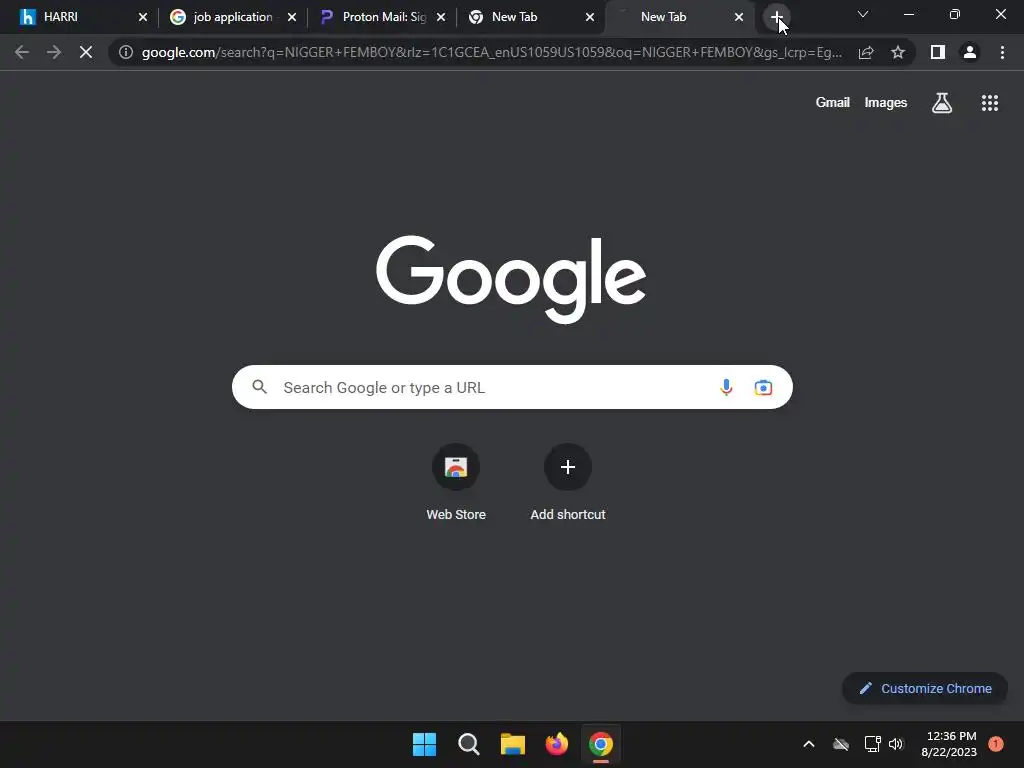Bookmark this tab with the star

click(x=898, y=52)
